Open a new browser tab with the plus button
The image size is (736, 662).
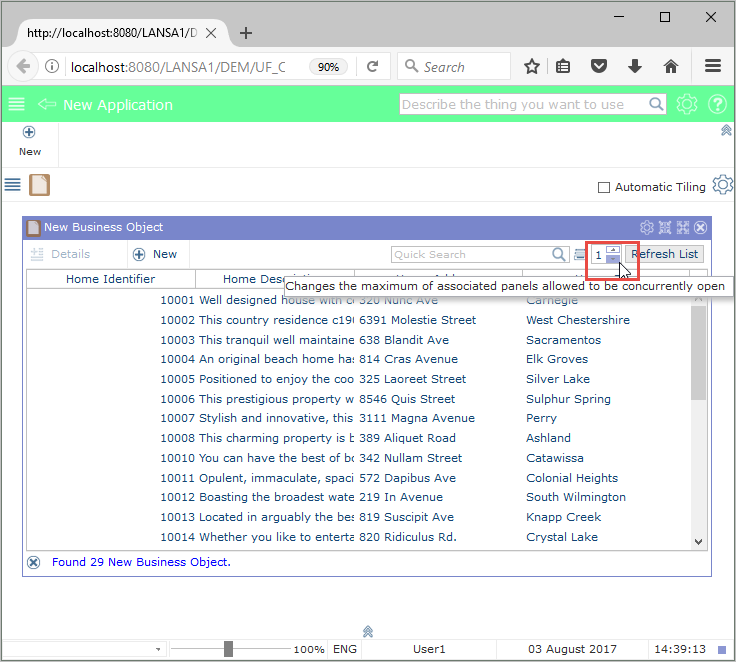(x=245, y=33)
